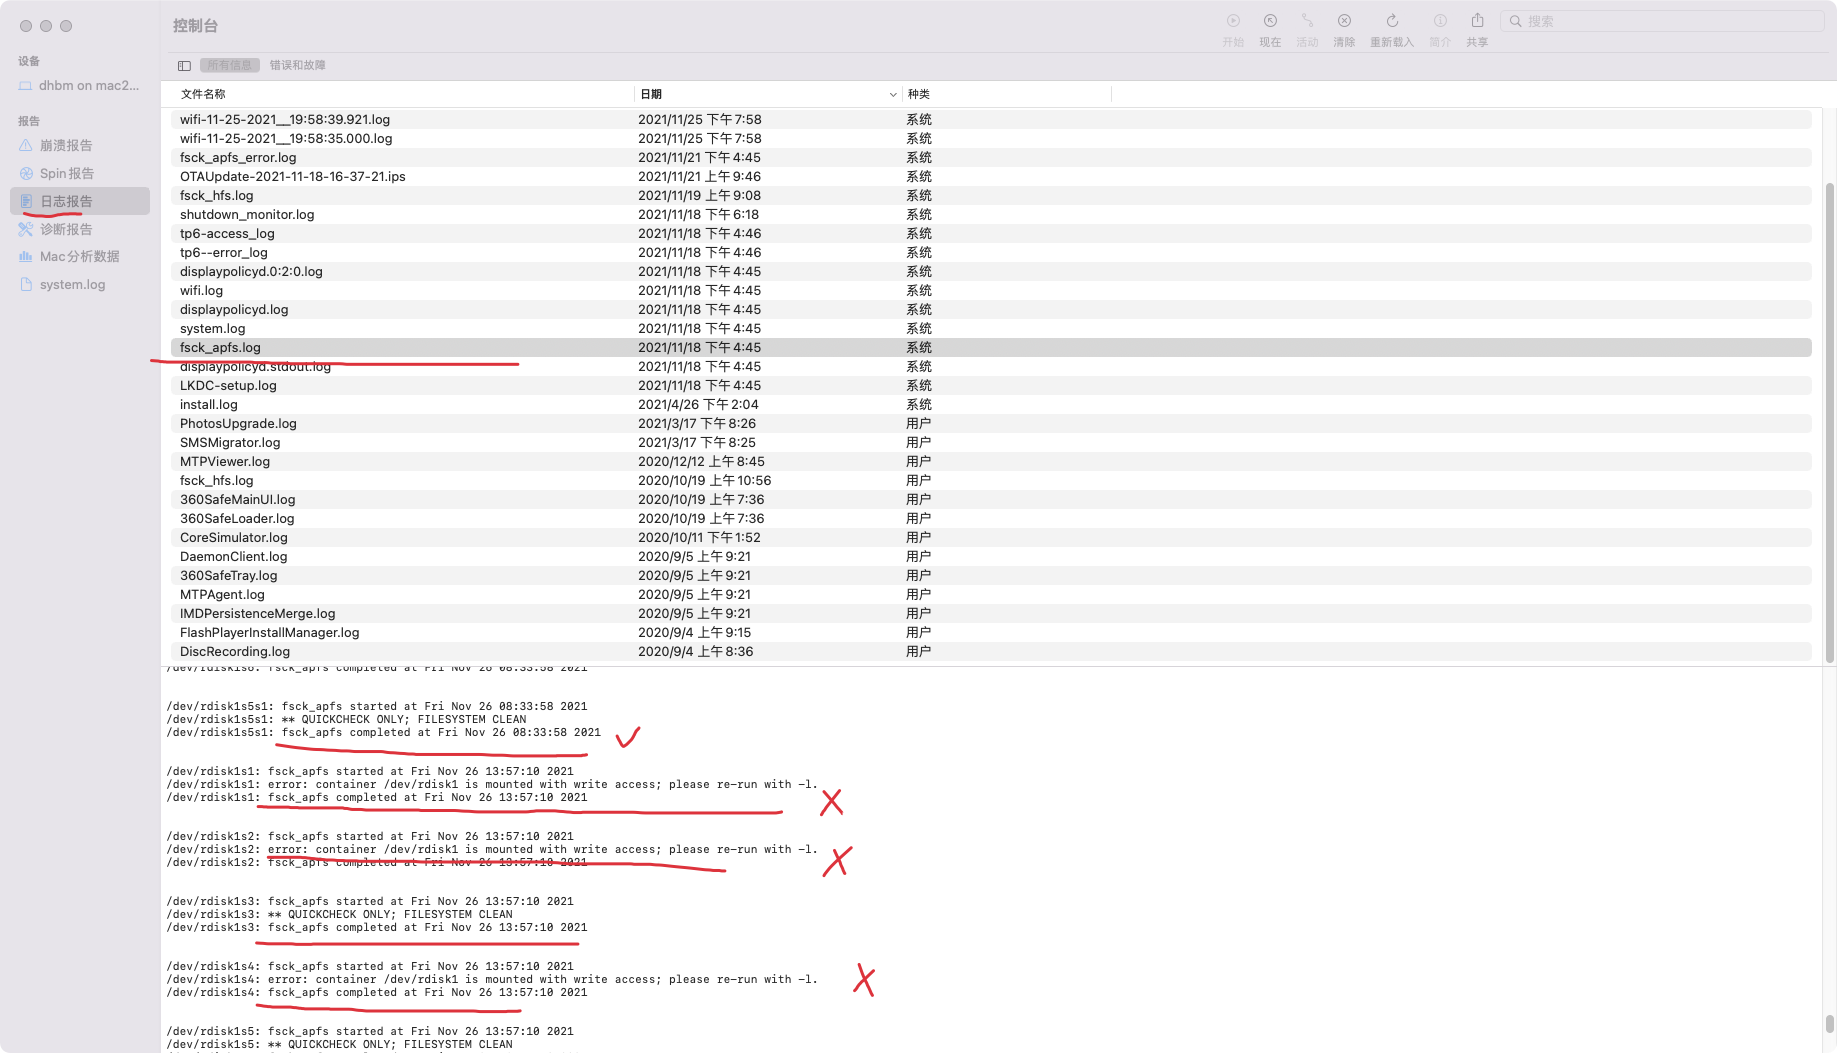Click the 现在 (Now) toolbar icon

click(1270, 21)
